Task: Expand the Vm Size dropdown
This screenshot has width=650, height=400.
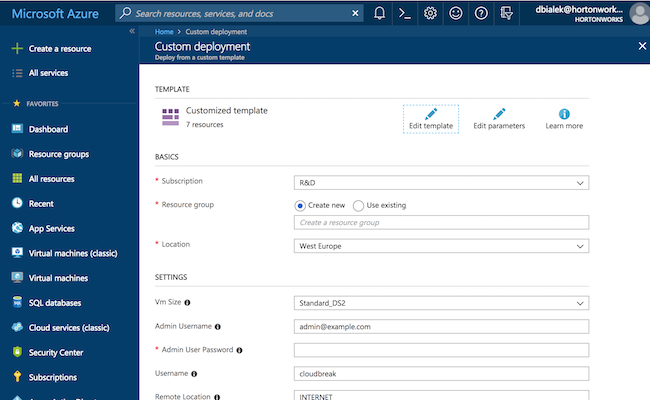Action: point(441,303)
